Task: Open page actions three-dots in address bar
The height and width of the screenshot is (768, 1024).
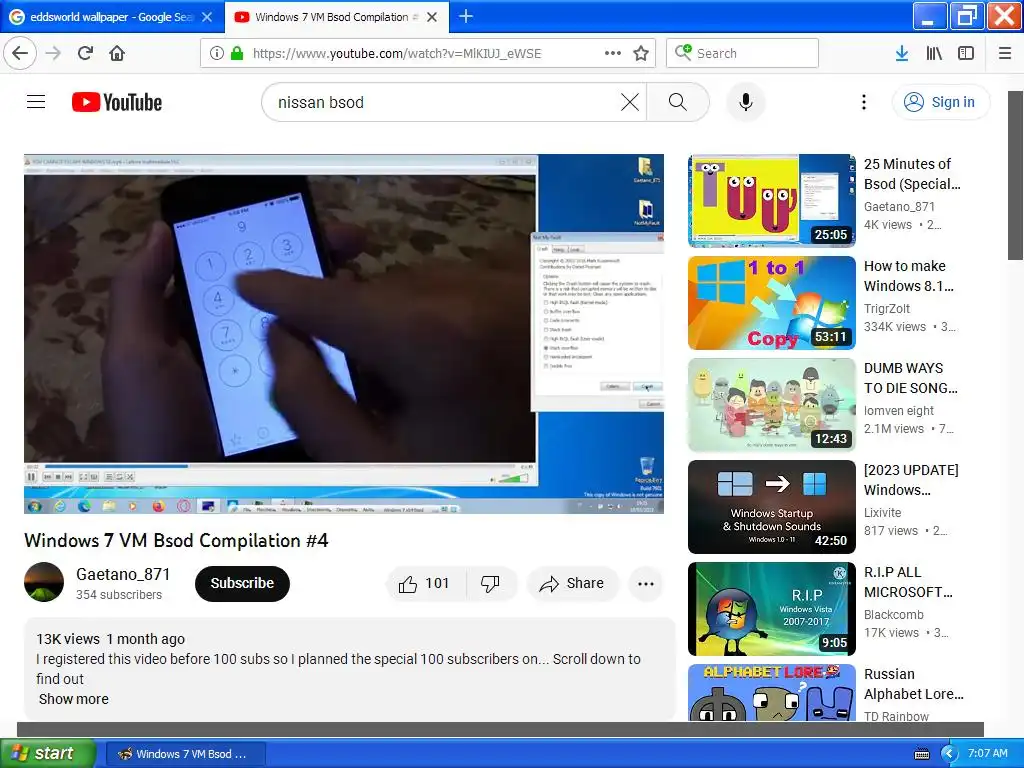Action: (x=613, y=53)
